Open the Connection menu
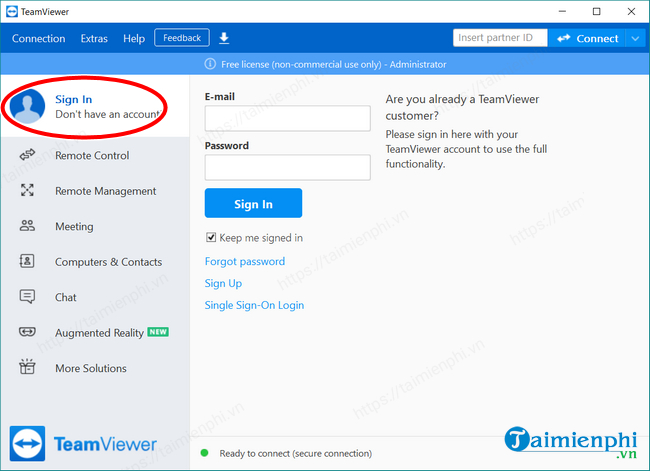This screenshot has height=471, width=650. point(39,39)
